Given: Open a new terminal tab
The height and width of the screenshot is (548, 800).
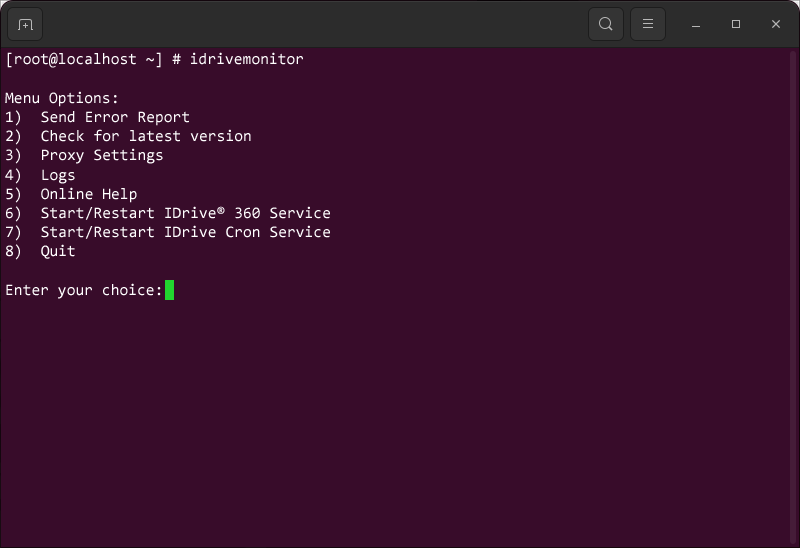Looking at the screenshot, I should pyautogui.click(x=25, y=24).
